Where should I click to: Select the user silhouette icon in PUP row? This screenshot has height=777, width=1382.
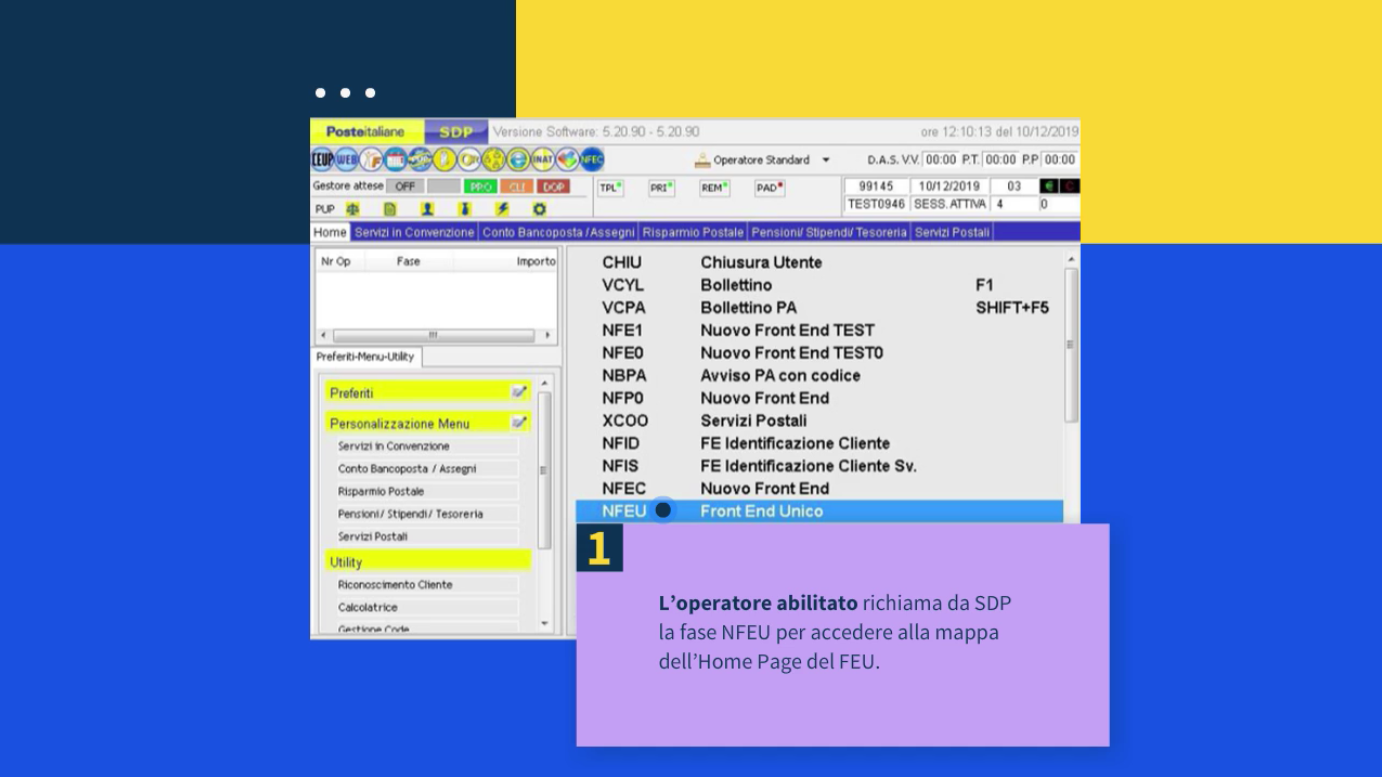[427, 210]
